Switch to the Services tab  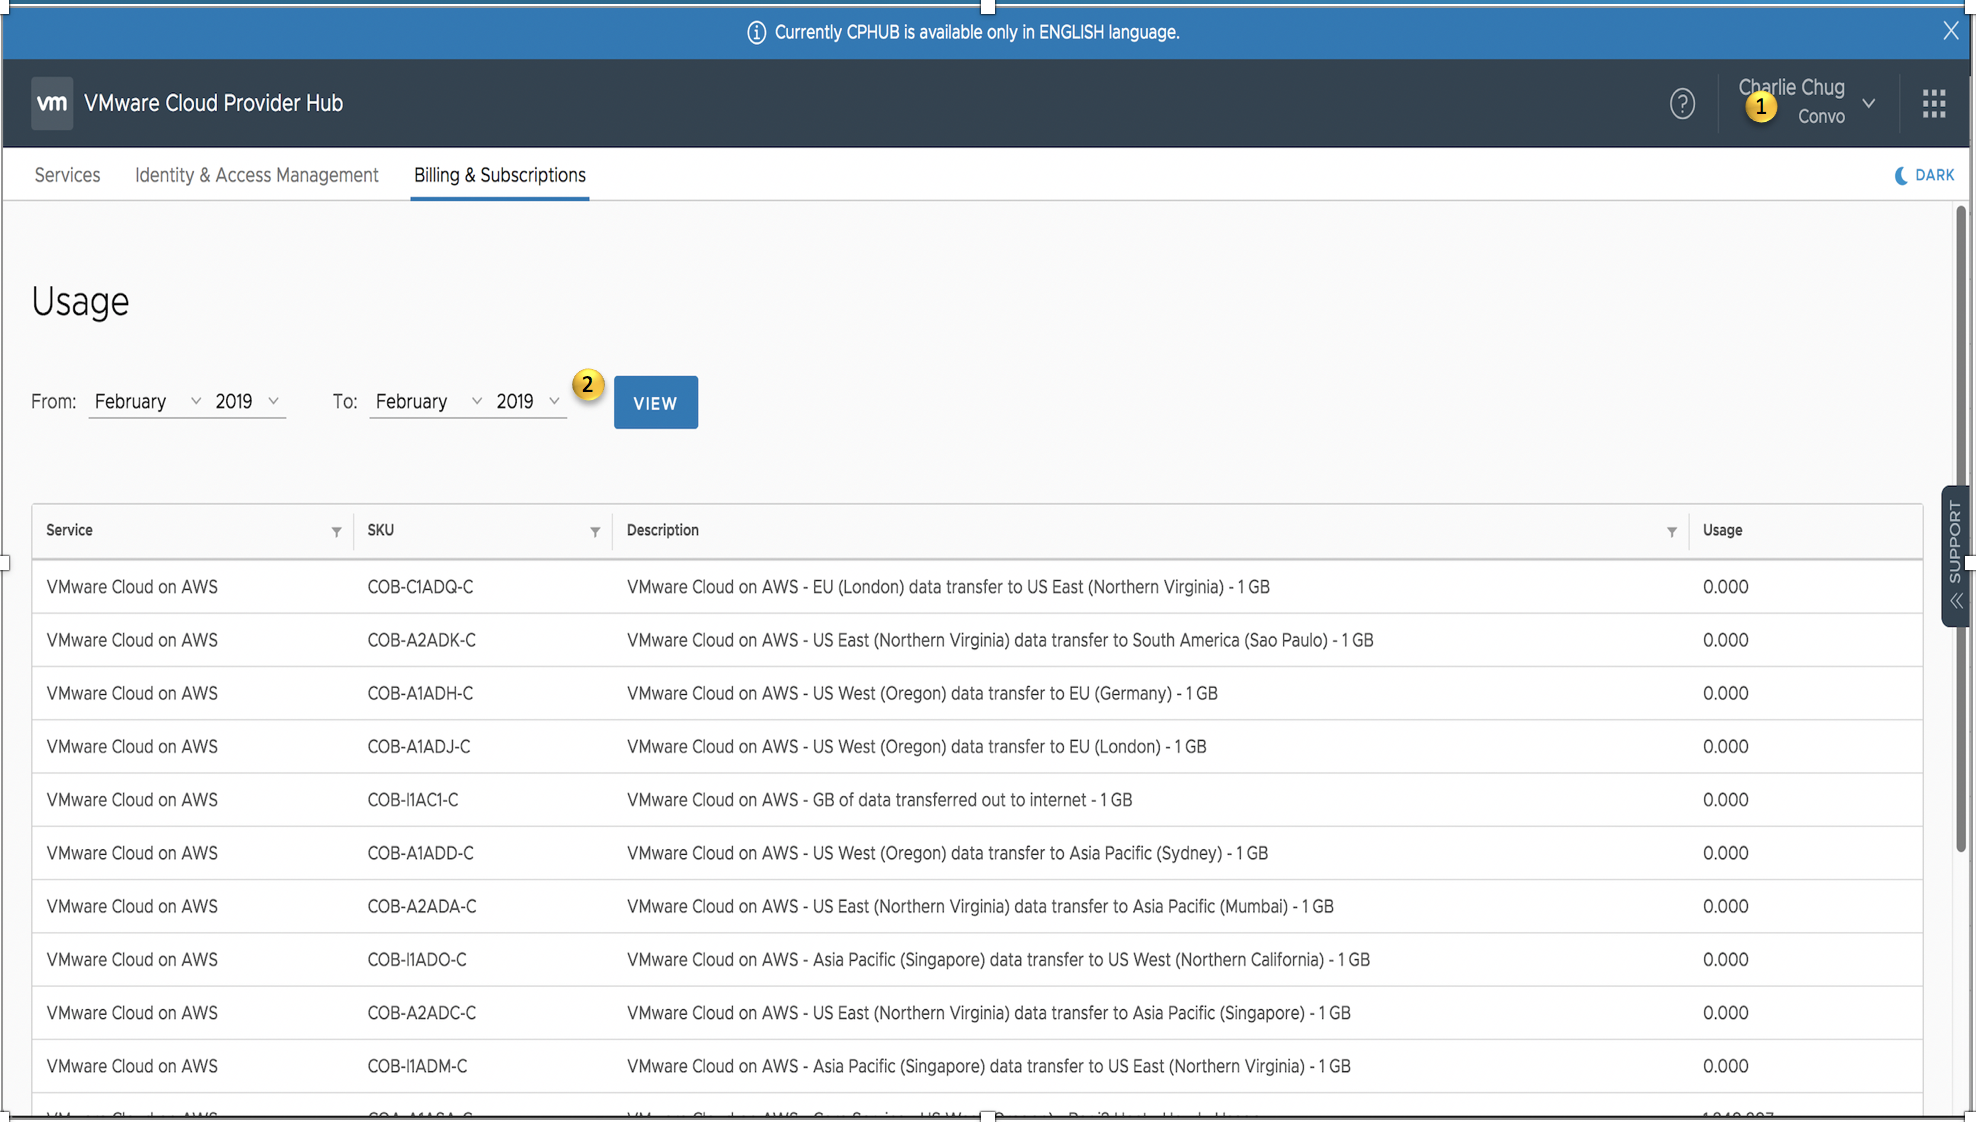67,175
